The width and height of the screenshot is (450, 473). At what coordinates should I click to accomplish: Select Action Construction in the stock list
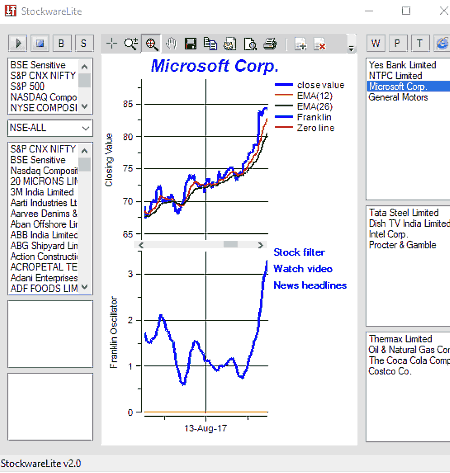tap(44, 256)
